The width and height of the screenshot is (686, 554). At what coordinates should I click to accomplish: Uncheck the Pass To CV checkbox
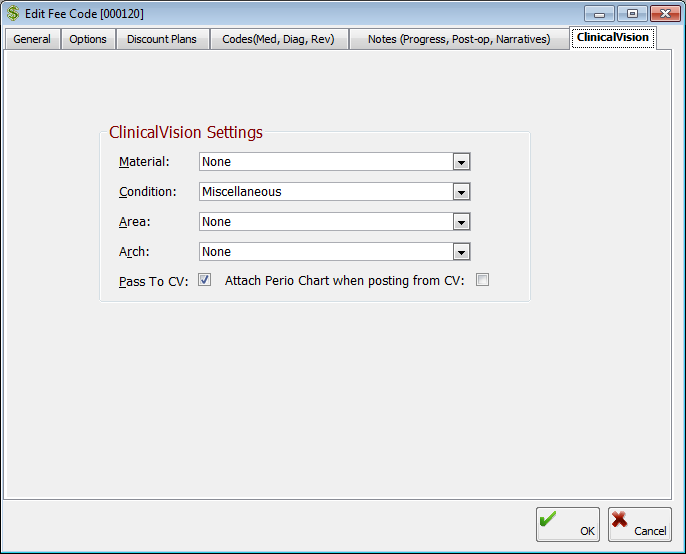[x=205, y=281]
